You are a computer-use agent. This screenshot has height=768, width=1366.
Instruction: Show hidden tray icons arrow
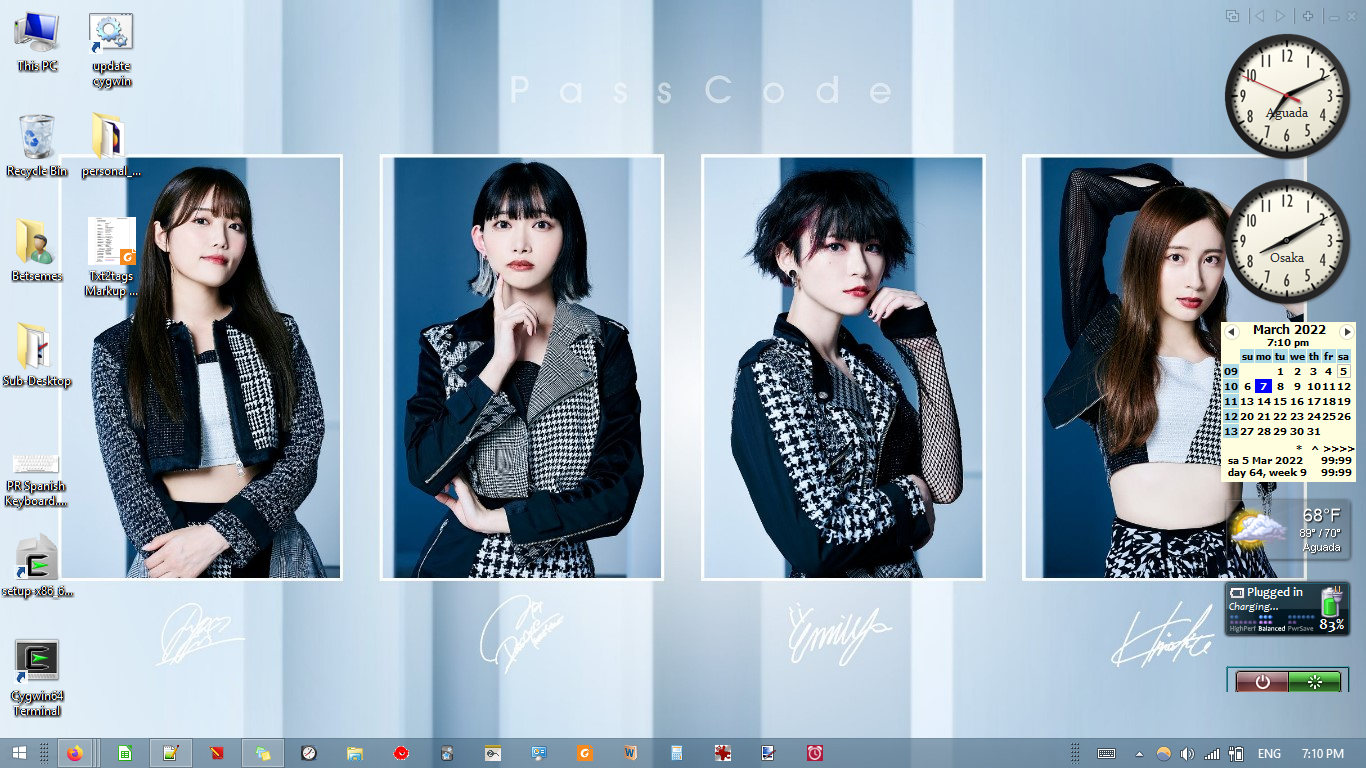pyautogui.click(x=1139, y=753)
